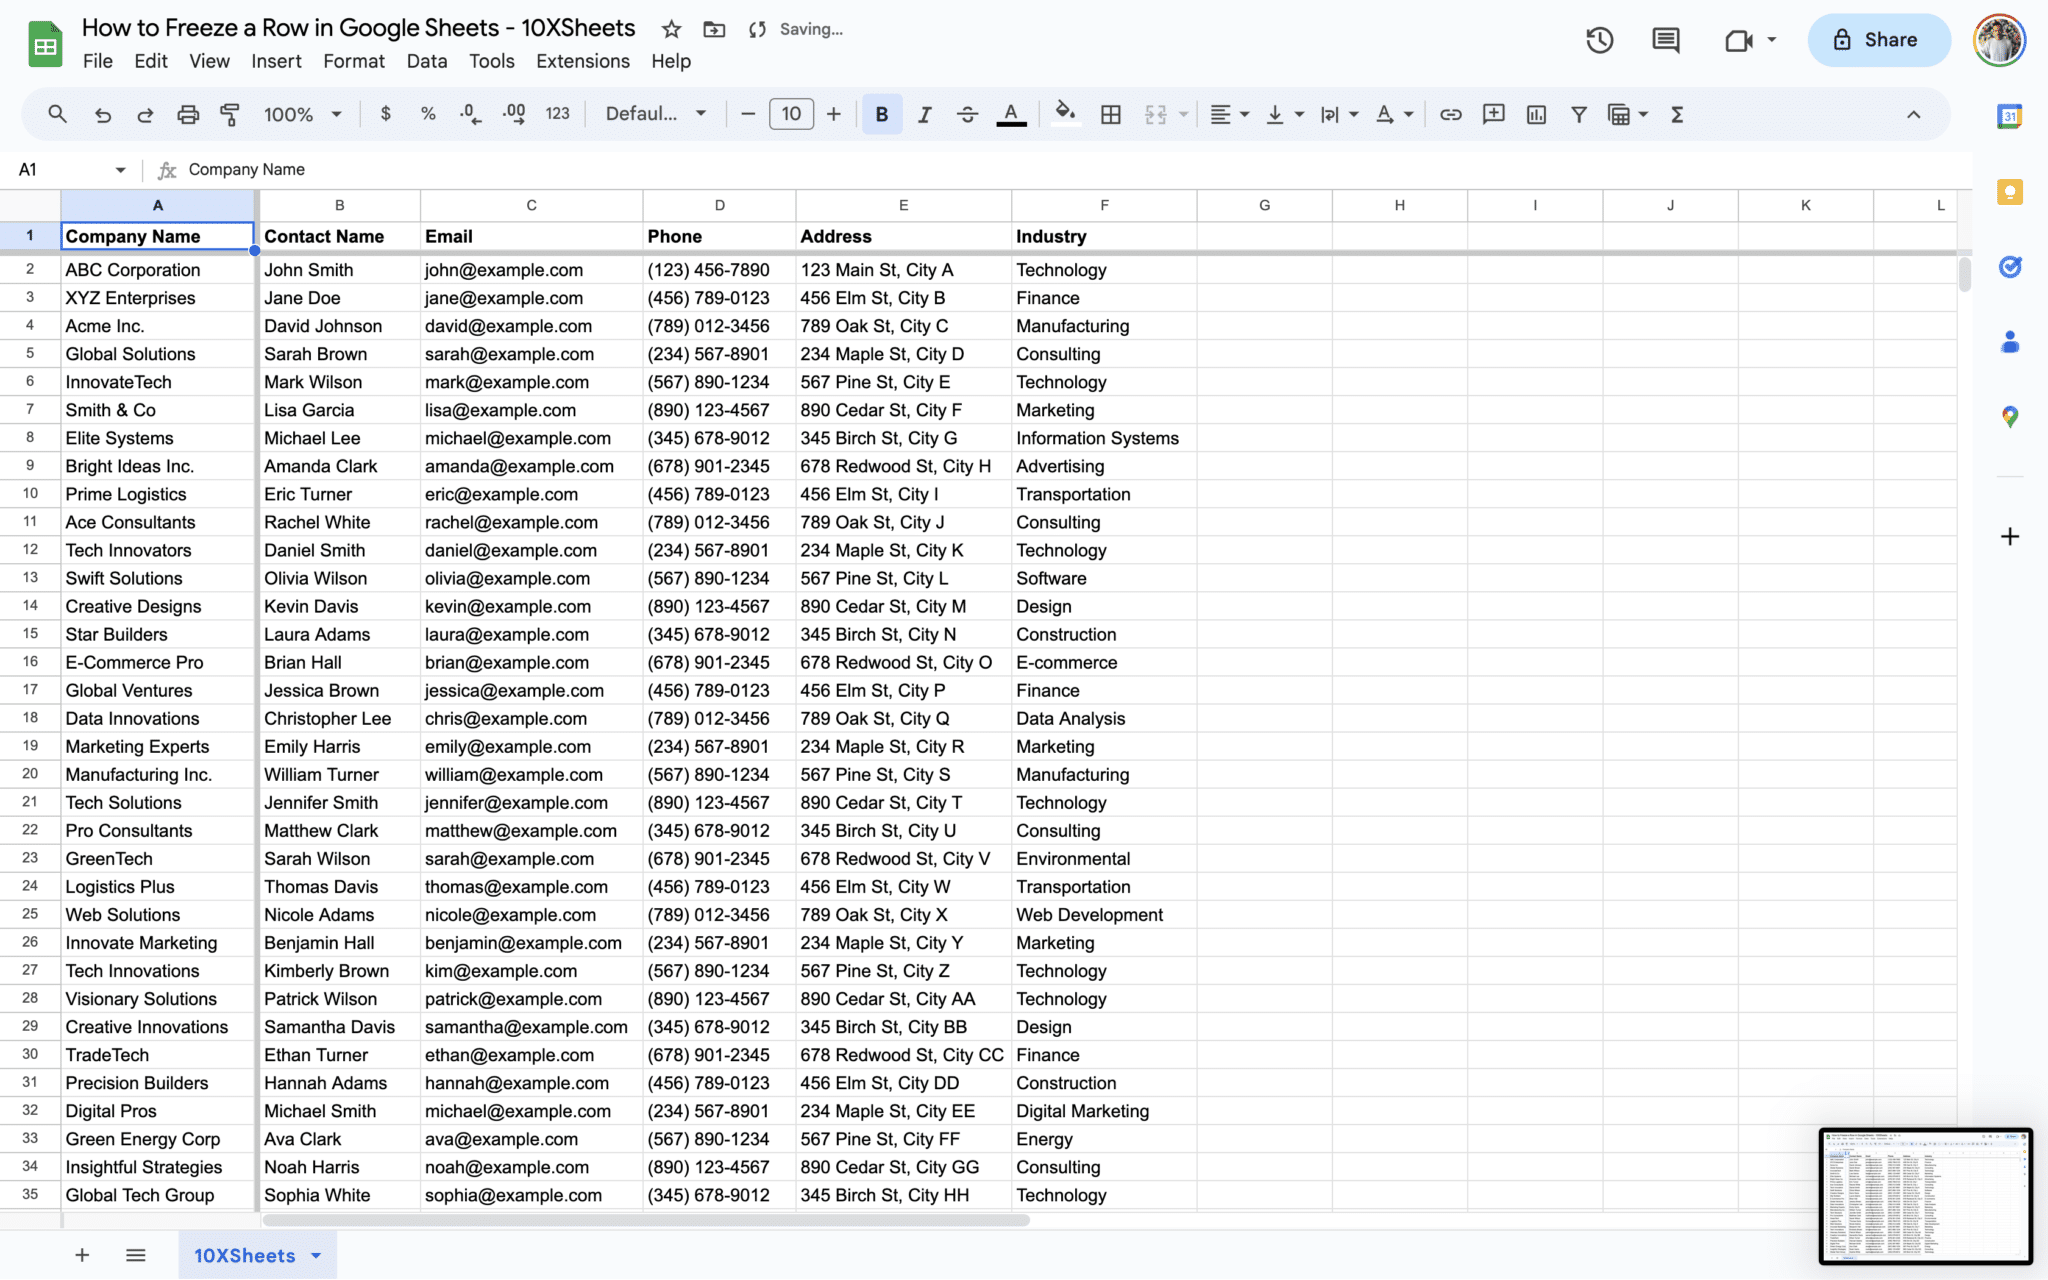Click the insert chart icon

(x=1536, y=114)
